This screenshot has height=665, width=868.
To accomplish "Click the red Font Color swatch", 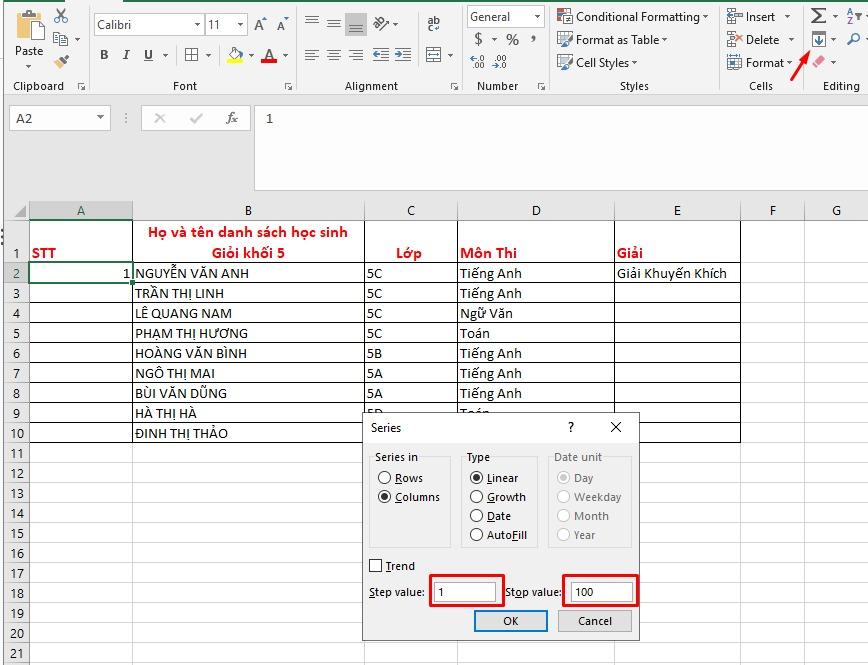I will click(271, 62).
